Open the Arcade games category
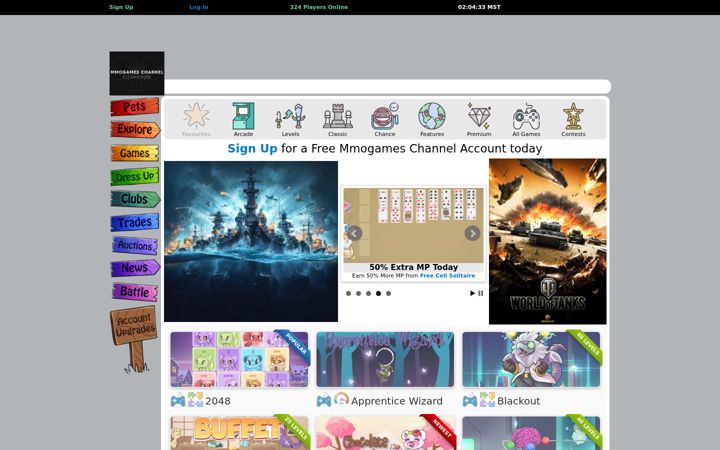Screen dimensions: 720x450 click(243, 119)
